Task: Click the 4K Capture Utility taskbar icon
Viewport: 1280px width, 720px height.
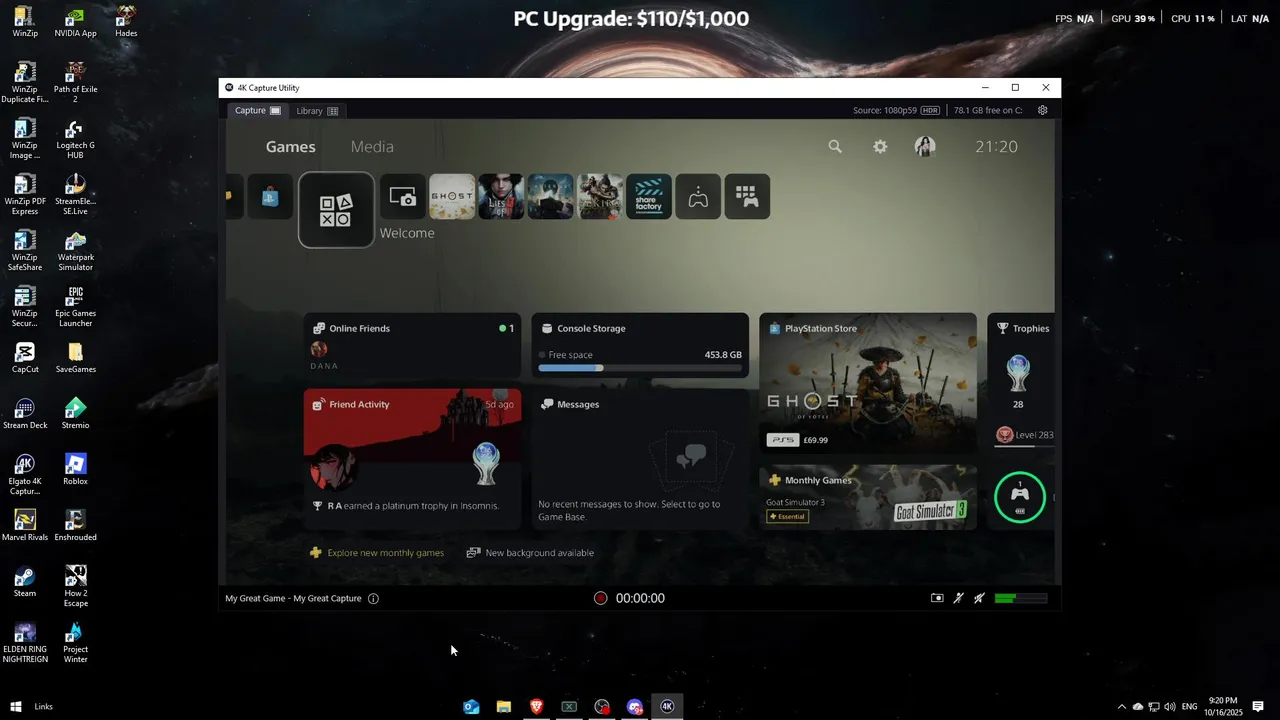Action: 667,707
